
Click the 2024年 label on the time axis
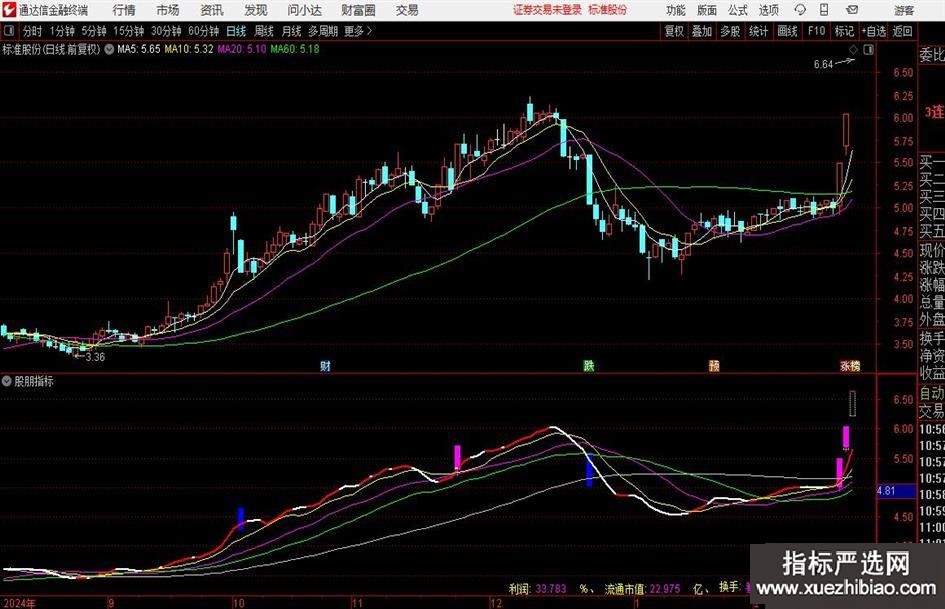click(19, 603)
